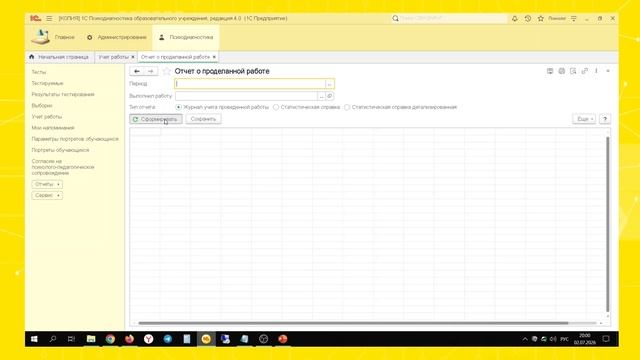Focus the Выполнил работу input field
This screenshot has width=640, height=360.
coord(246,96)
